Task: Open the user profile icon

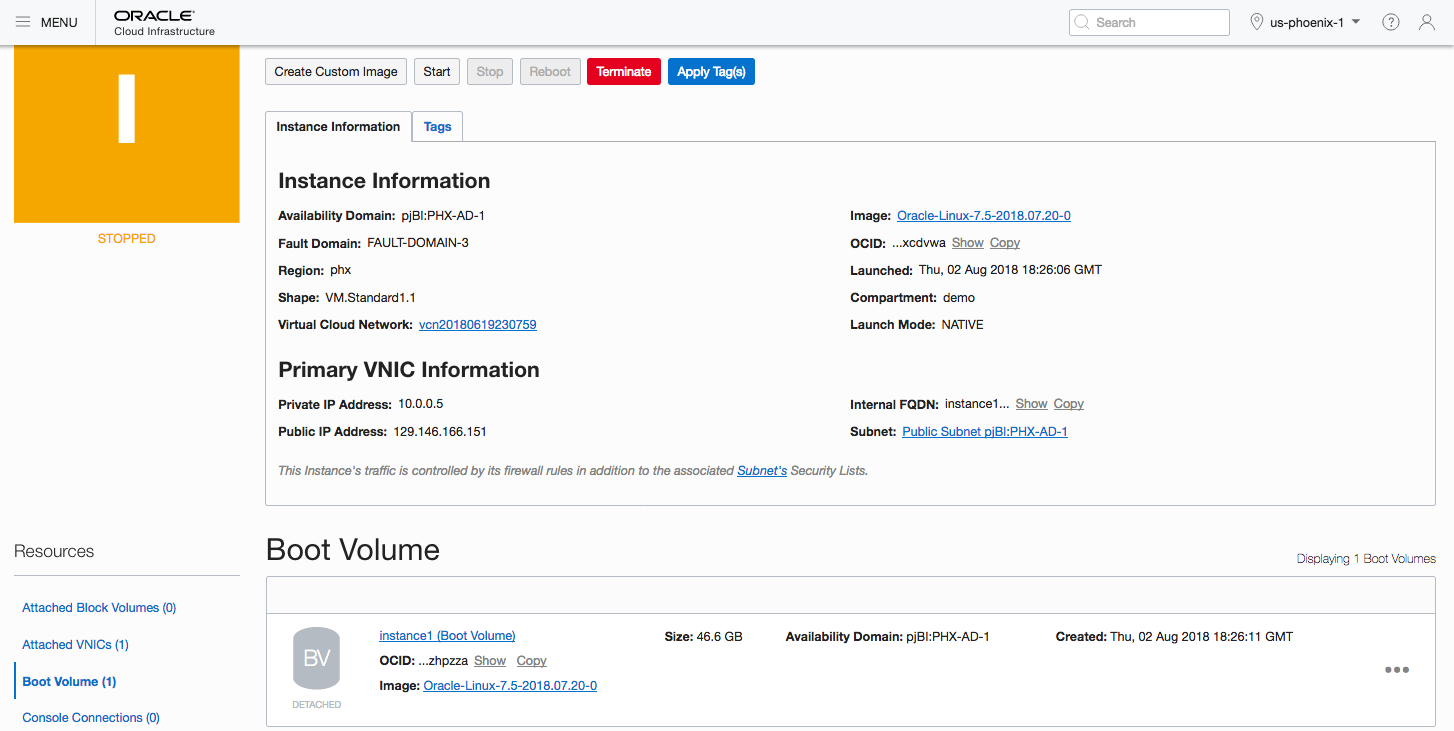Action: (1427, 22)
